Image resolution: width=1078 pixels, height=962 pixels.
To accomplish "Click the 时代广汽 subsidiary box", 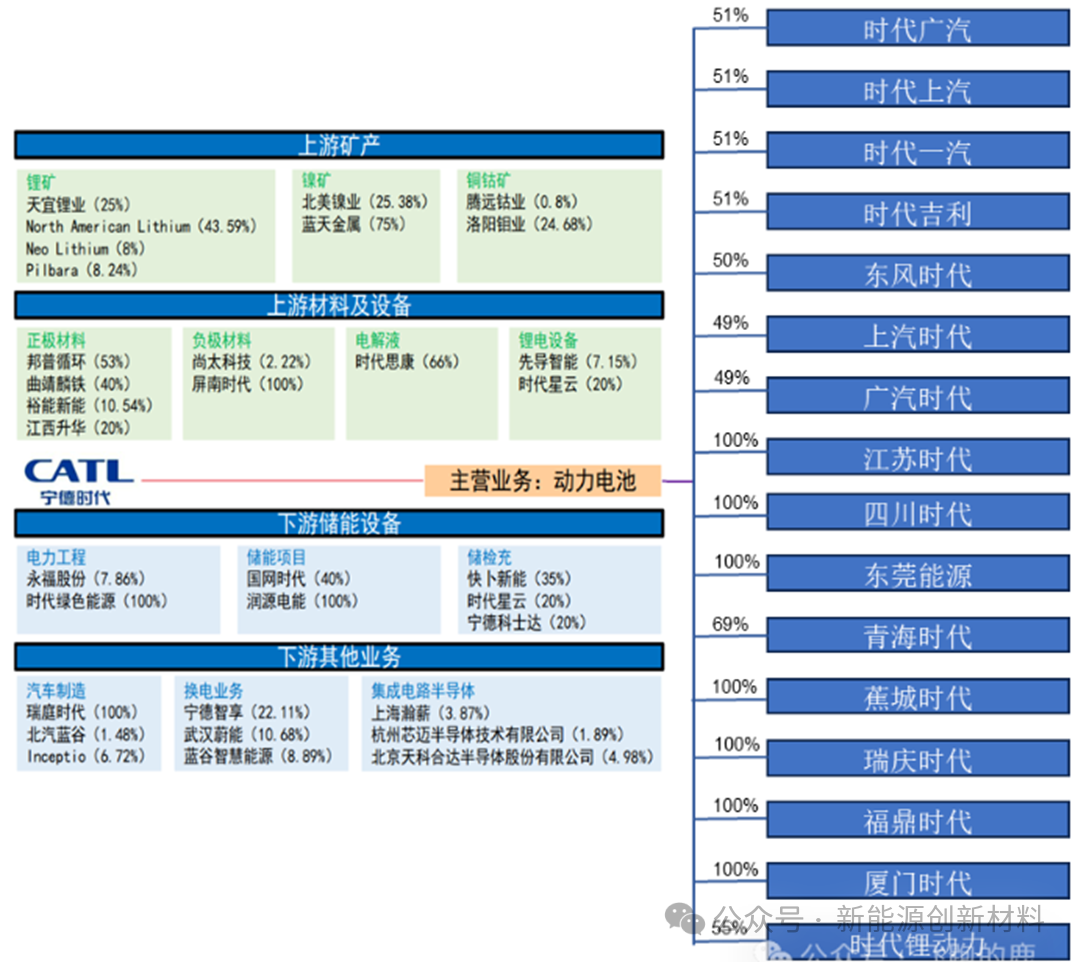I will click(918, 28).
